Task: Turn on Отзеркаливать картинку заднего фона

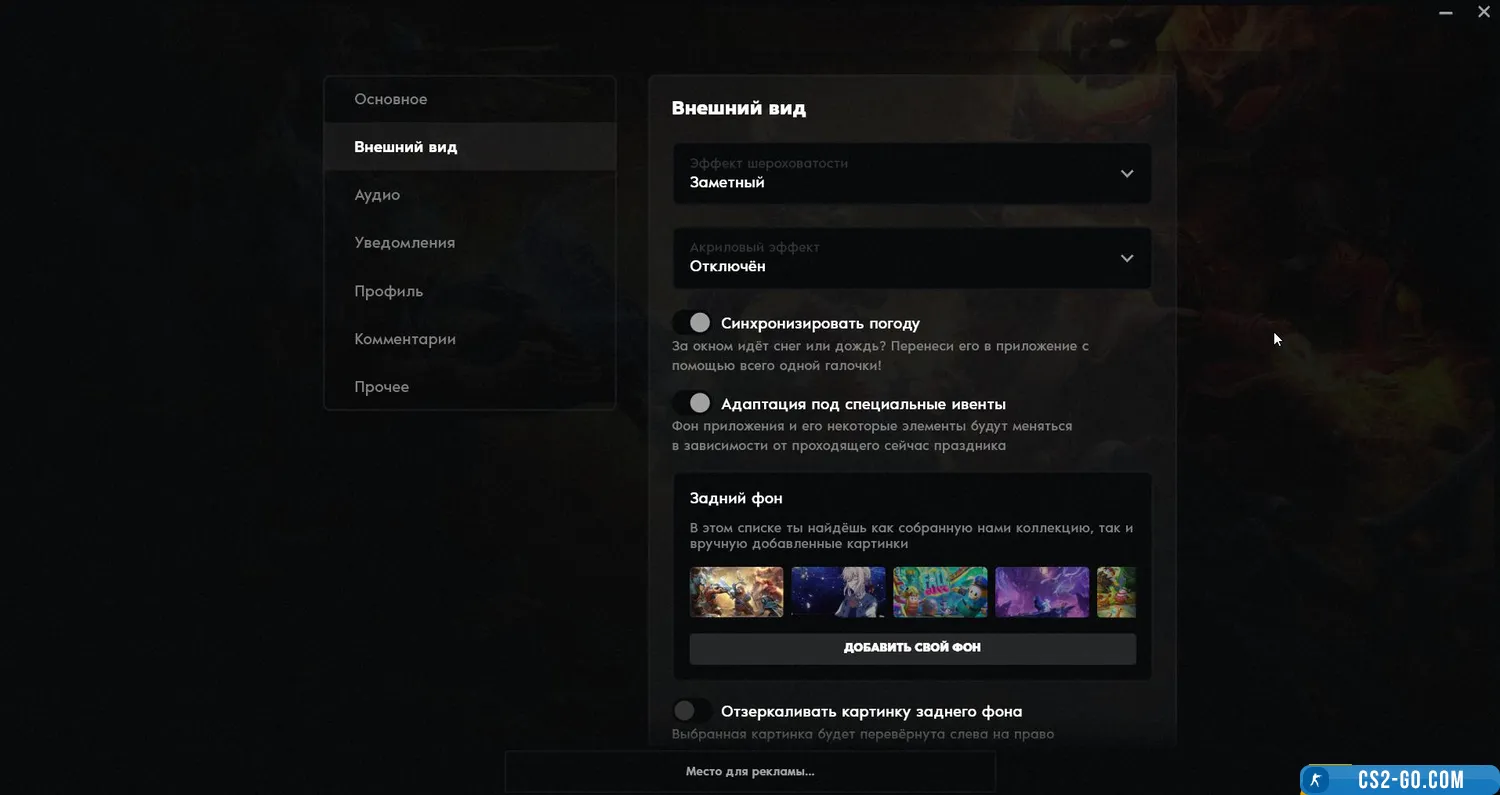Action: coord(692,711)
